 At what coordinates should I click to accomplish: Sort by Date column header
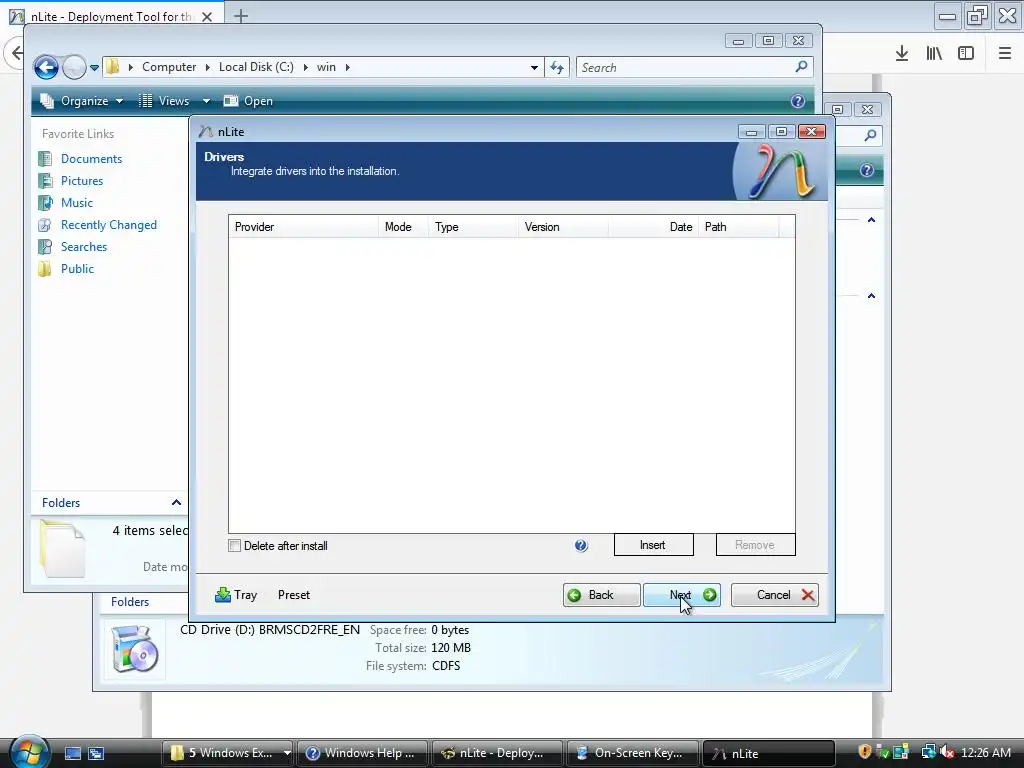653,227
